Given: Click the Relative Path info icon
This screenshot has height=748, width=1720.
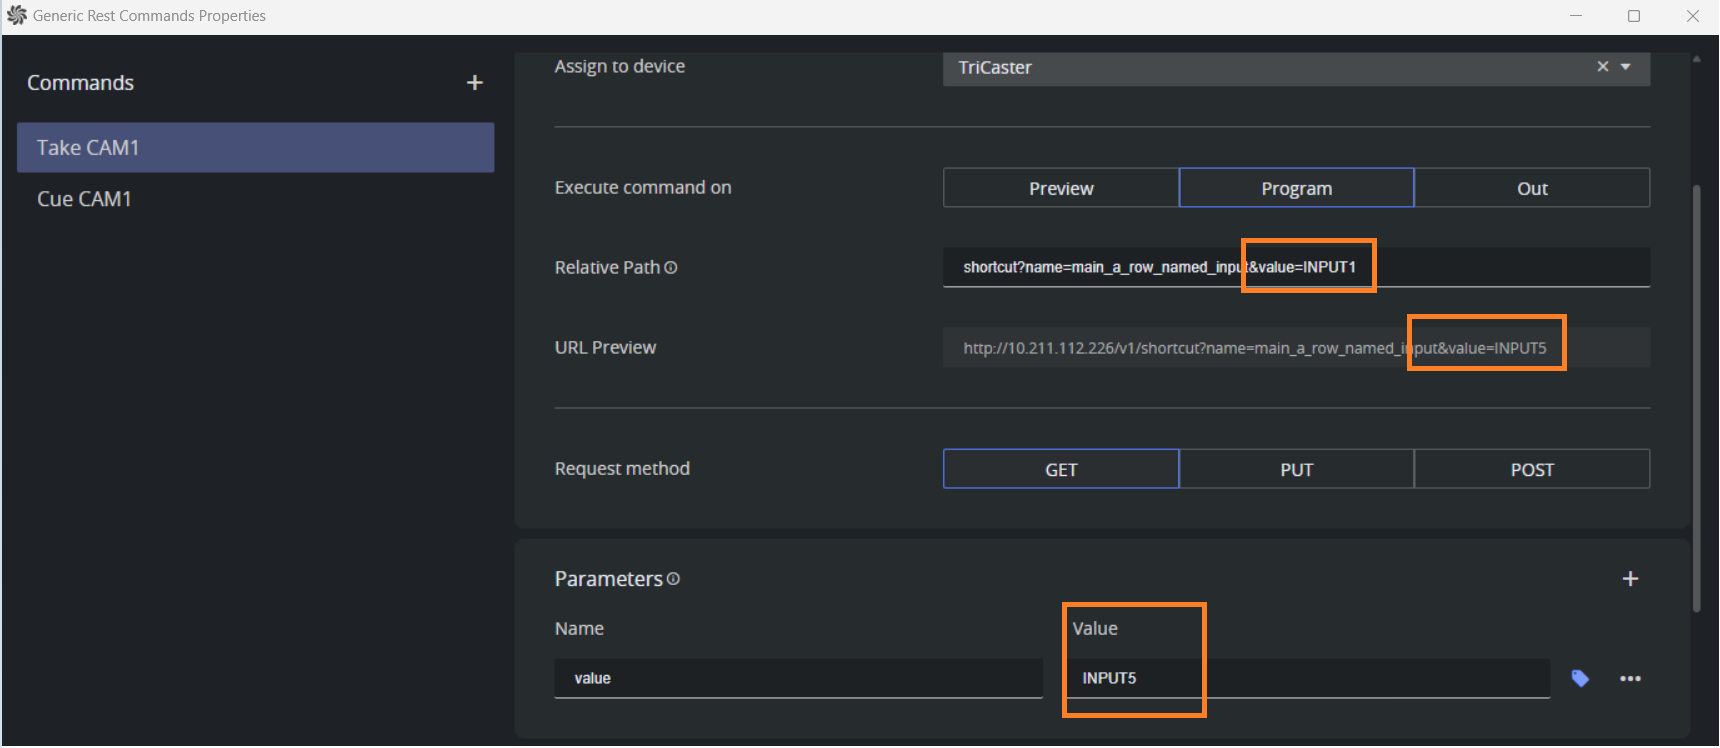Looking at the screenshot, I should click(x=671, y=267).
